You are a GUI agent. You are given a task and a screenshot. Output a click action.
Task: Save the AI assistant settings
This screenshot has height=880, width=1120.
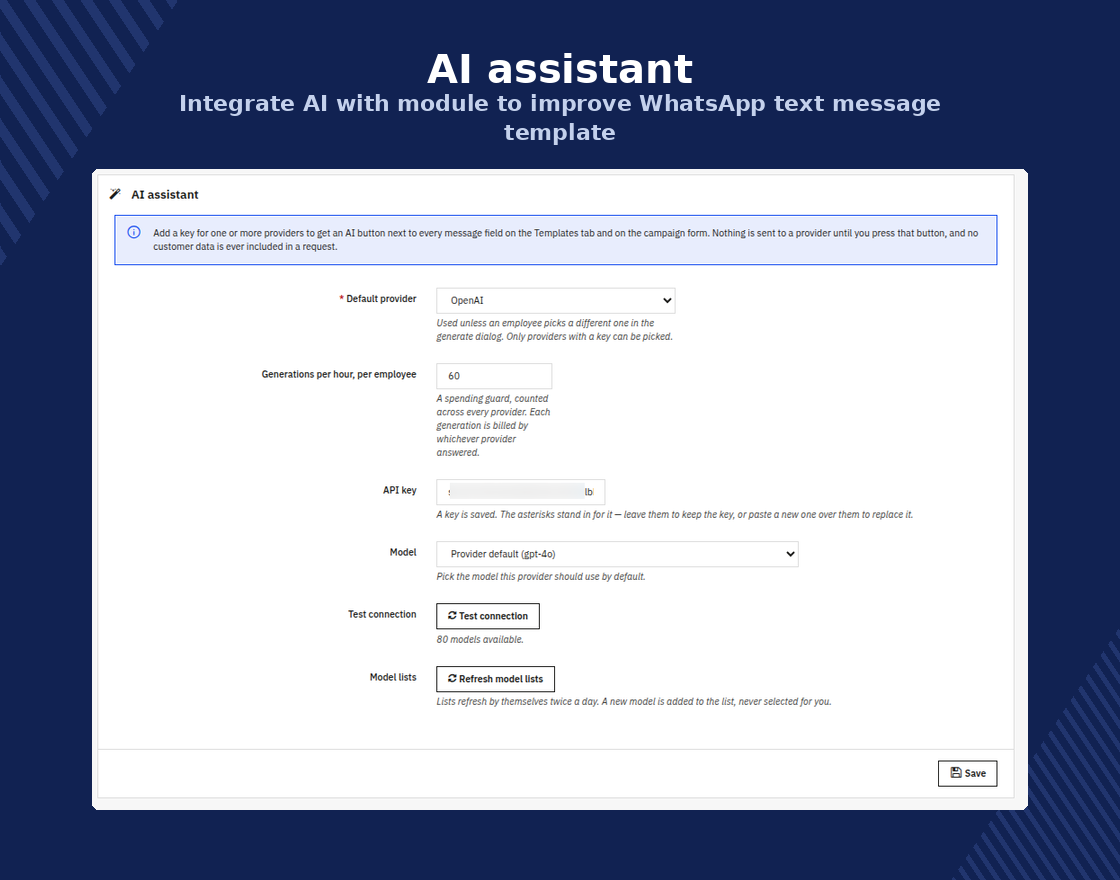click(x=968, y=774)
